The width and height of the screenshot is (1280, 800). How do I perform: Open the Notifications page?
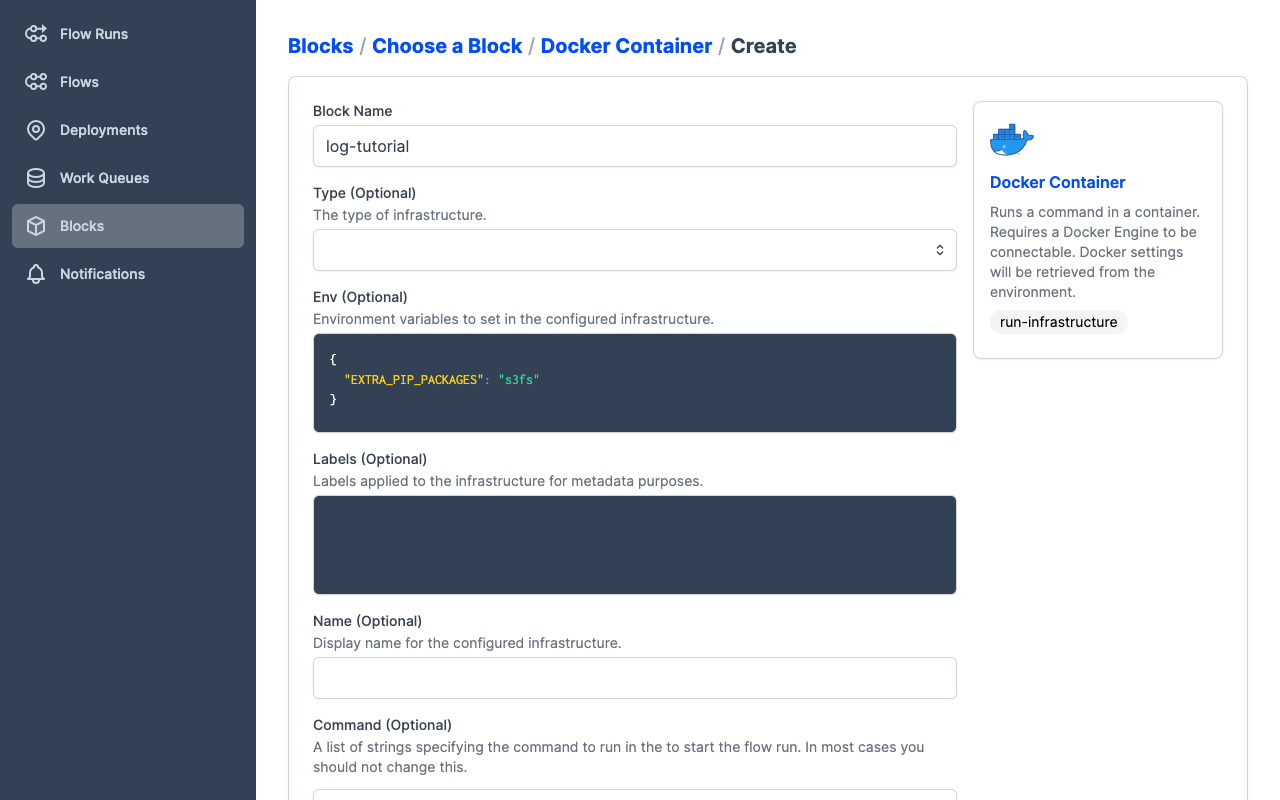pos(128,274)
